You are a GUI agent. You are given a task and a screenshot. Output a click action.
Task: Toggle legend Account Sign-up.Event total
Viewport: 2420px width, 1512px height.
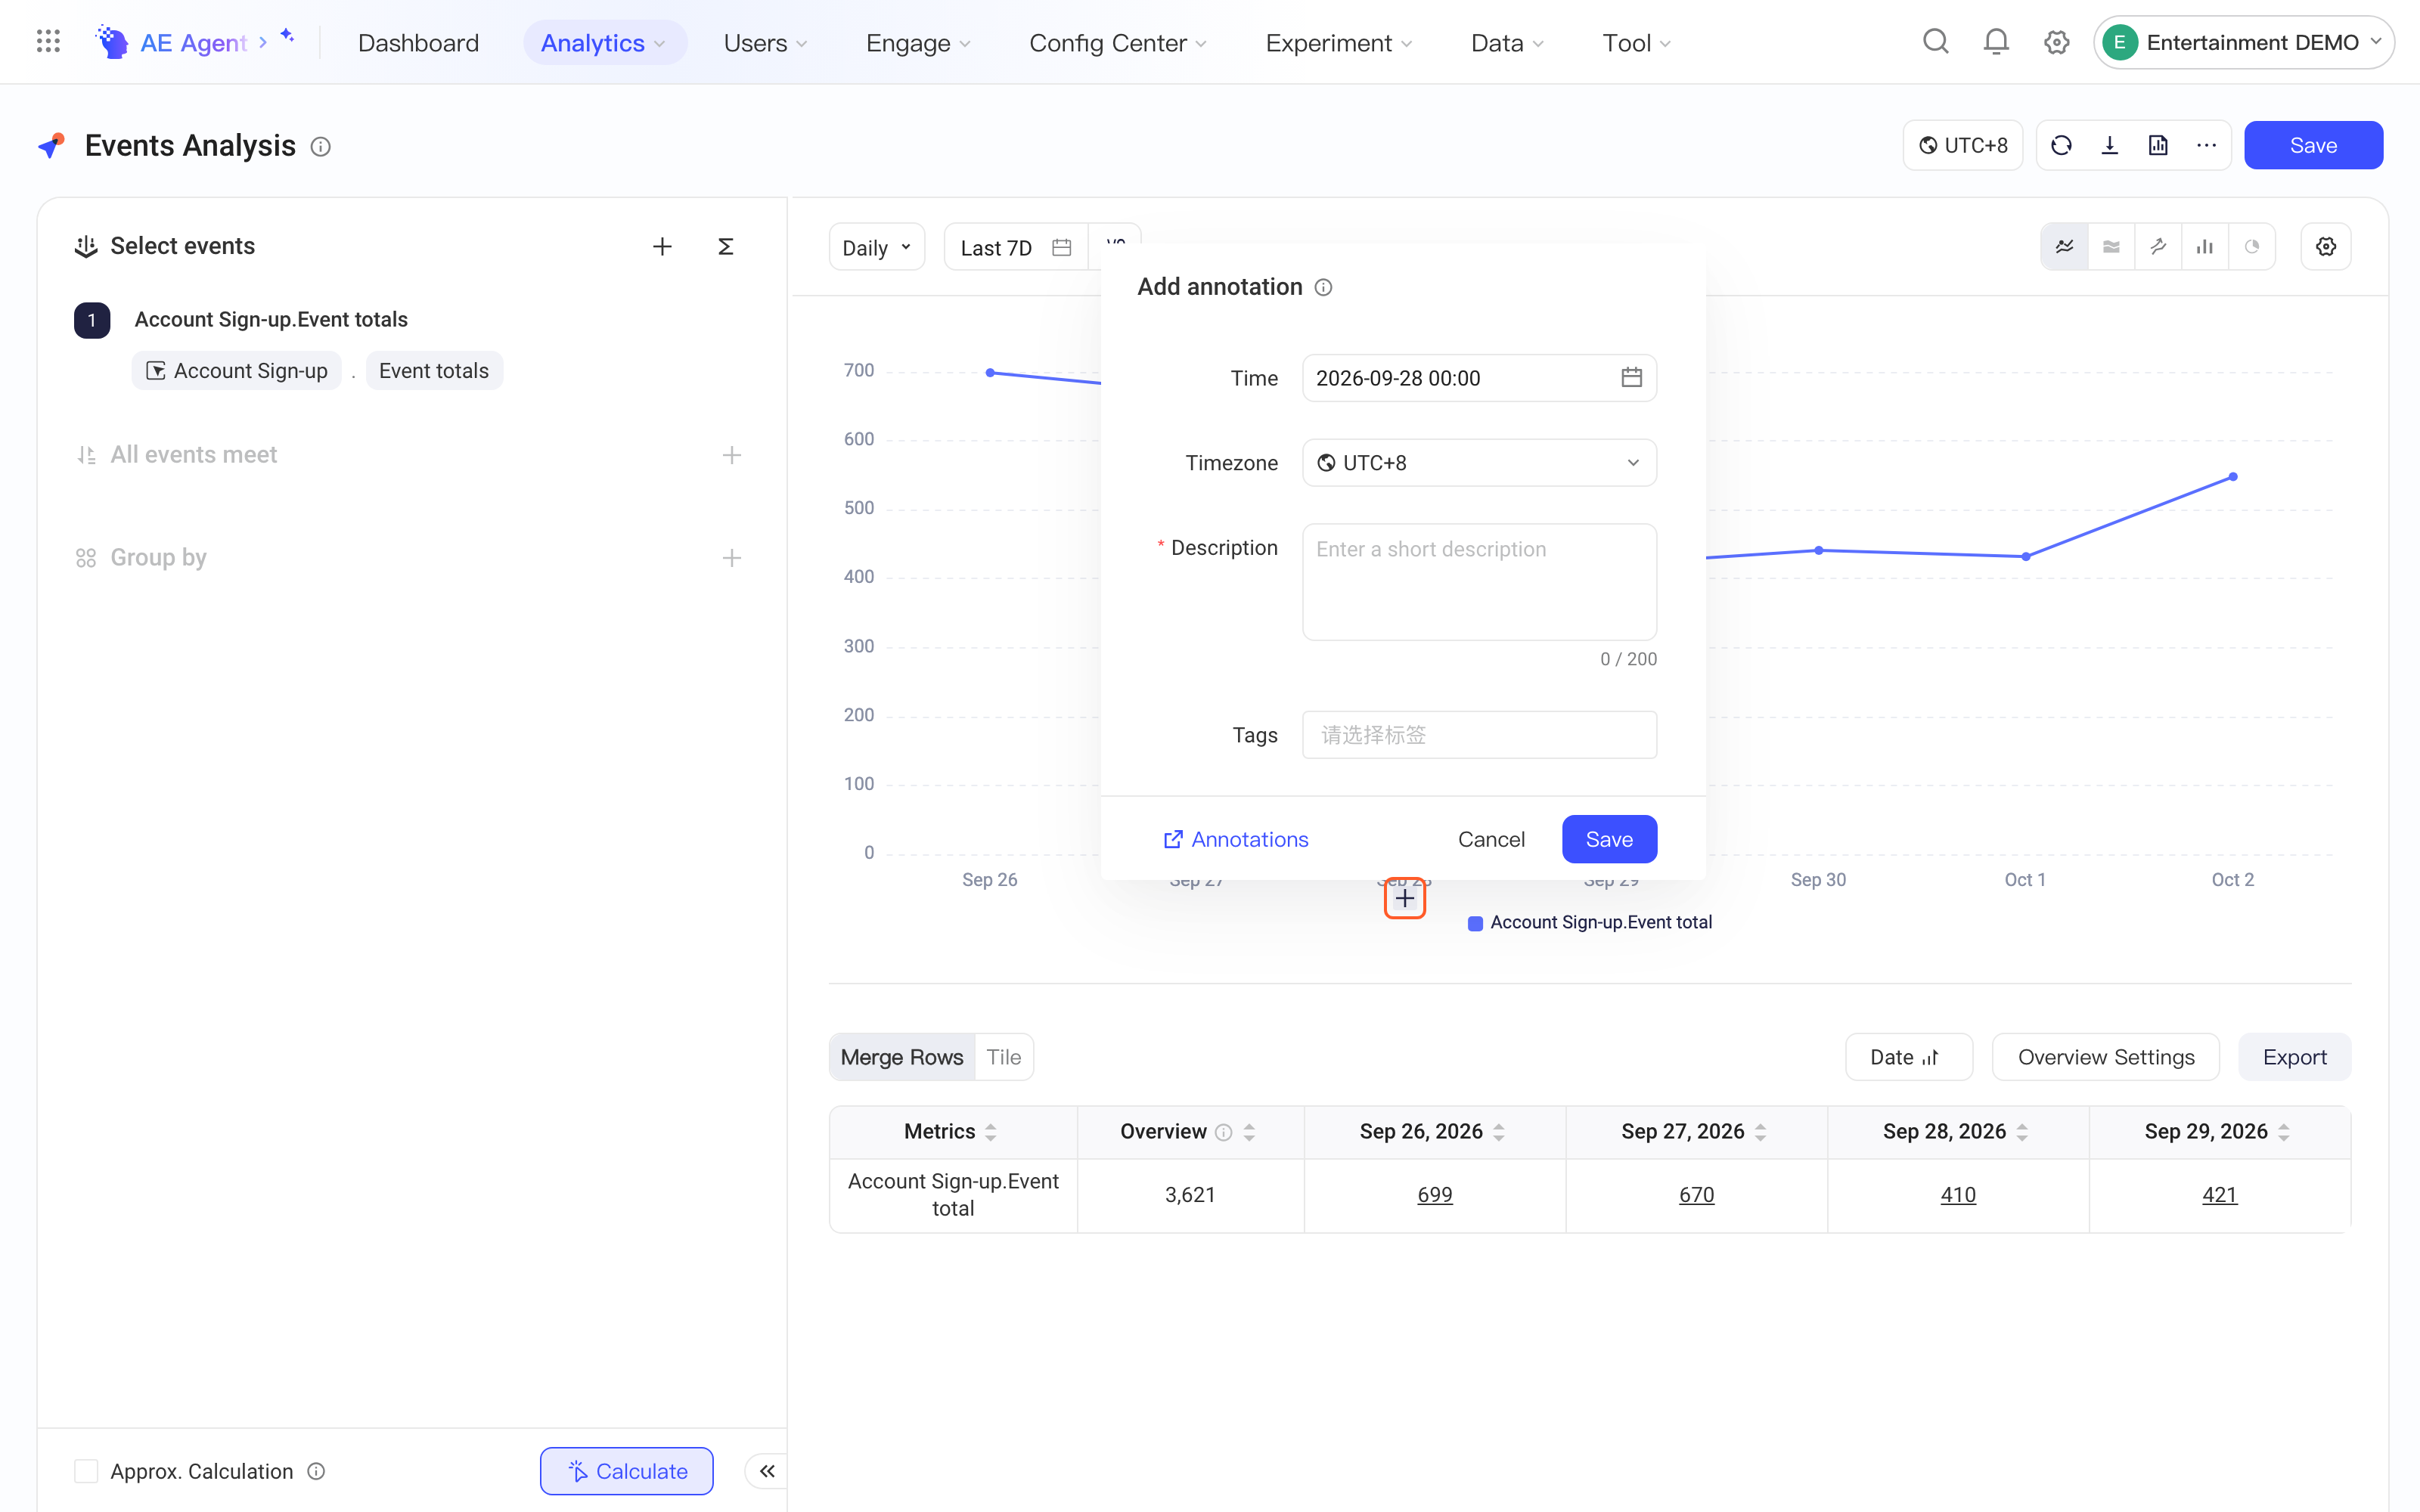(x=1590, y=923)
